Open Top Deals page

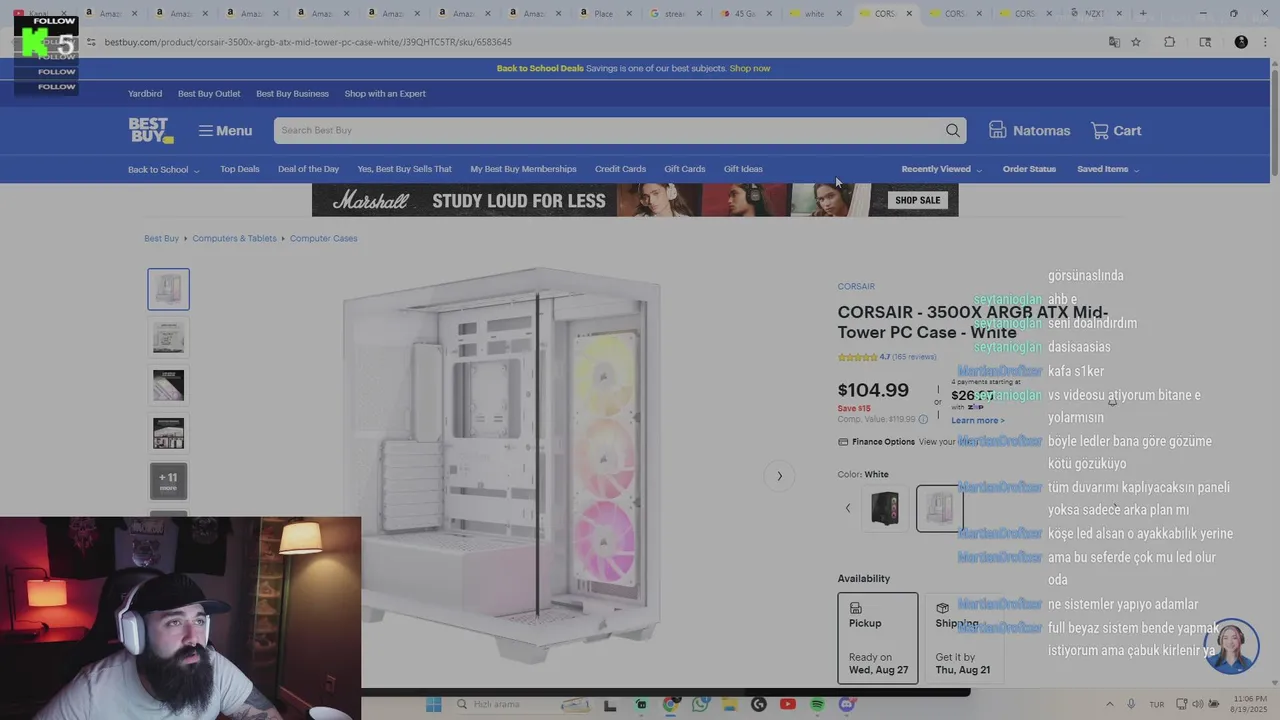pyautogui.click(x=240, y=169)
